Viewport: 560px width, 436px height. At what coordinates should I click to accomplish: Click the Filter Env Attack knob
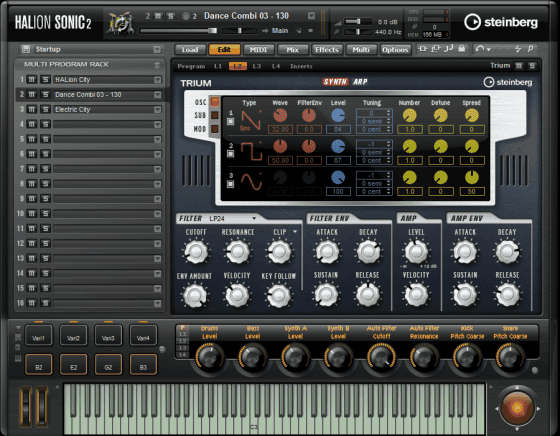click(x=326, y=252)
